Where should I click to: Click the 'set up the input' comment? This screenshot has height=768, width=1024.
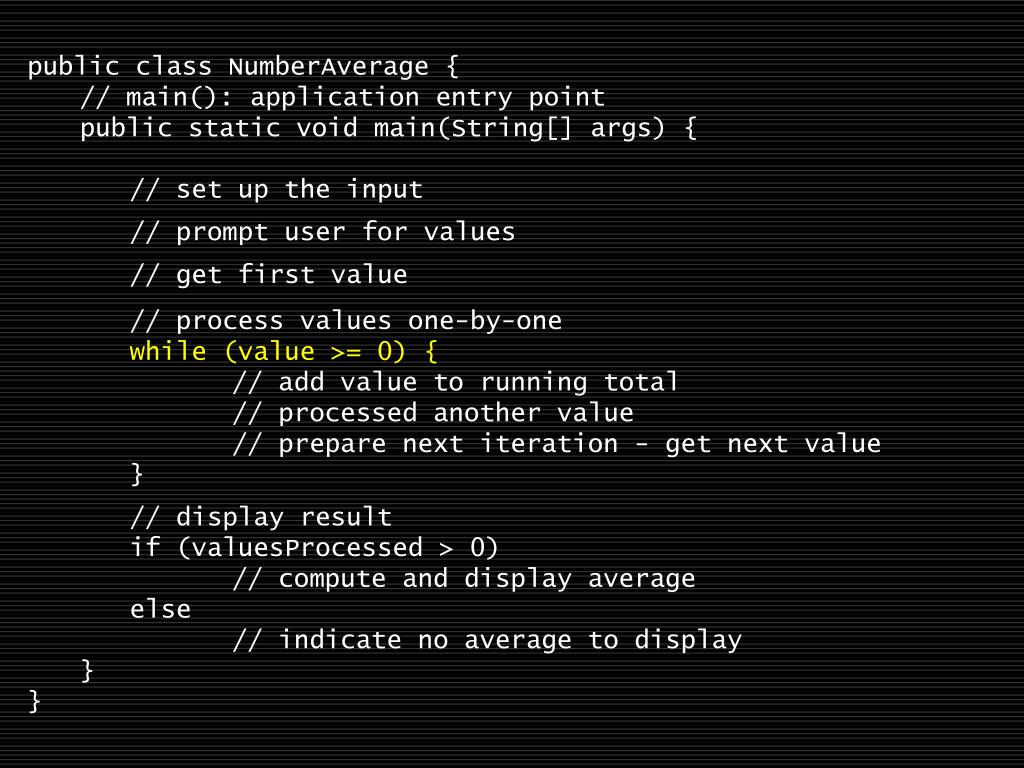click(277, 189)
